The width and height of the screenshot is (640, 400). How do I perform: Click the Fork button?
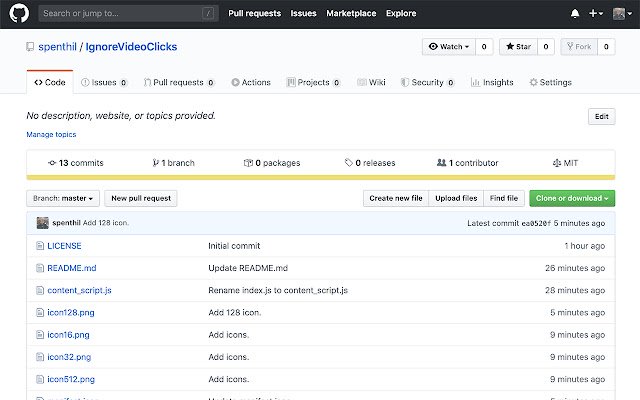click(579, 47)
